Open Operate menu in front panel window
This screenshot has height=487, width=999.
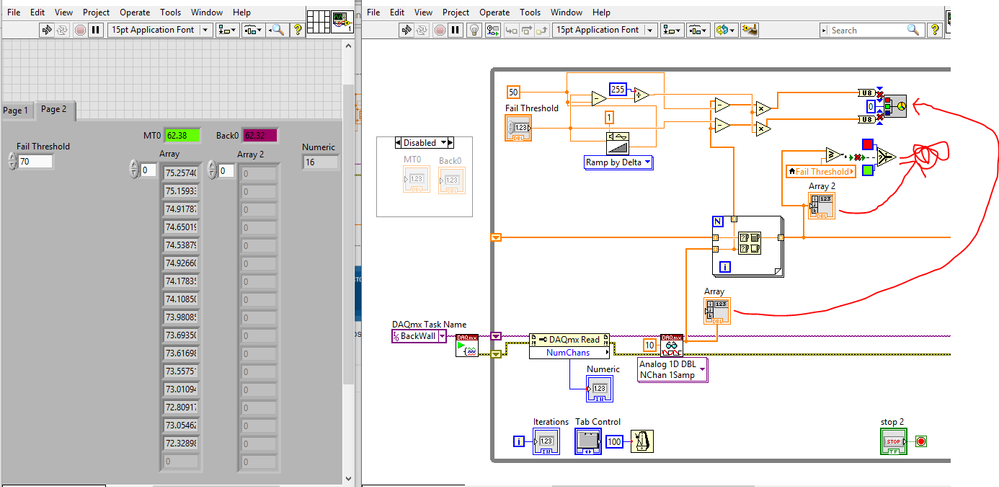[x=133, y=12]
